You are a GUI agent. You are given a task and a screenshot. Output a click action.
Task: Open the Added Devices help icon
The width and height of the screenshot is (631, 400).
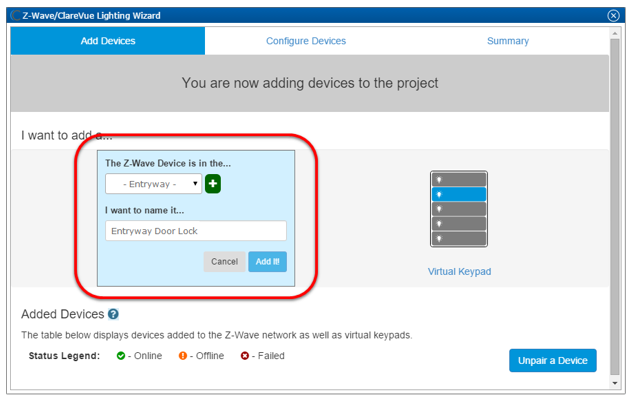(113, 314)
